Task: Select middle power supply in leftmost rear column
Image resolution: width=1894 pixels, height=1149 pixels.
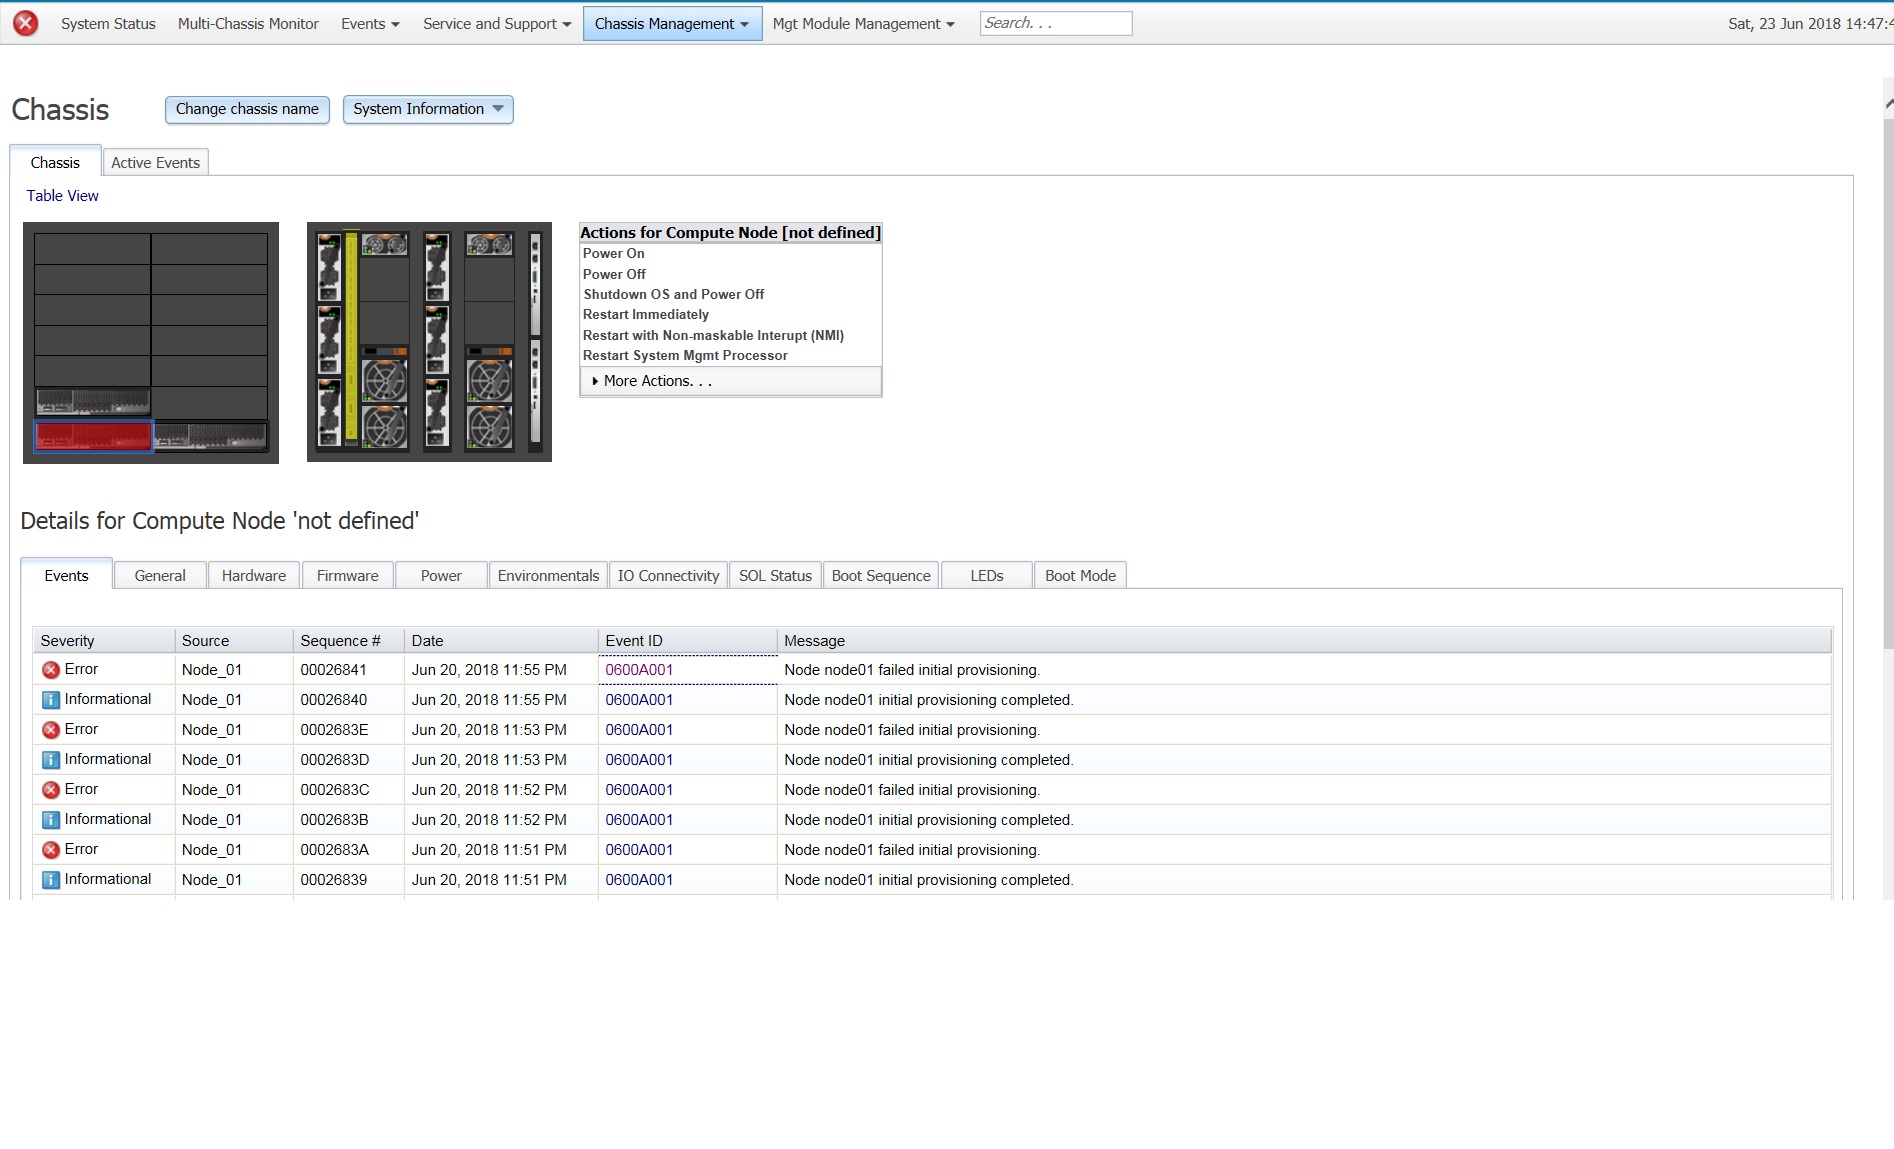Action: click(329, 339)
